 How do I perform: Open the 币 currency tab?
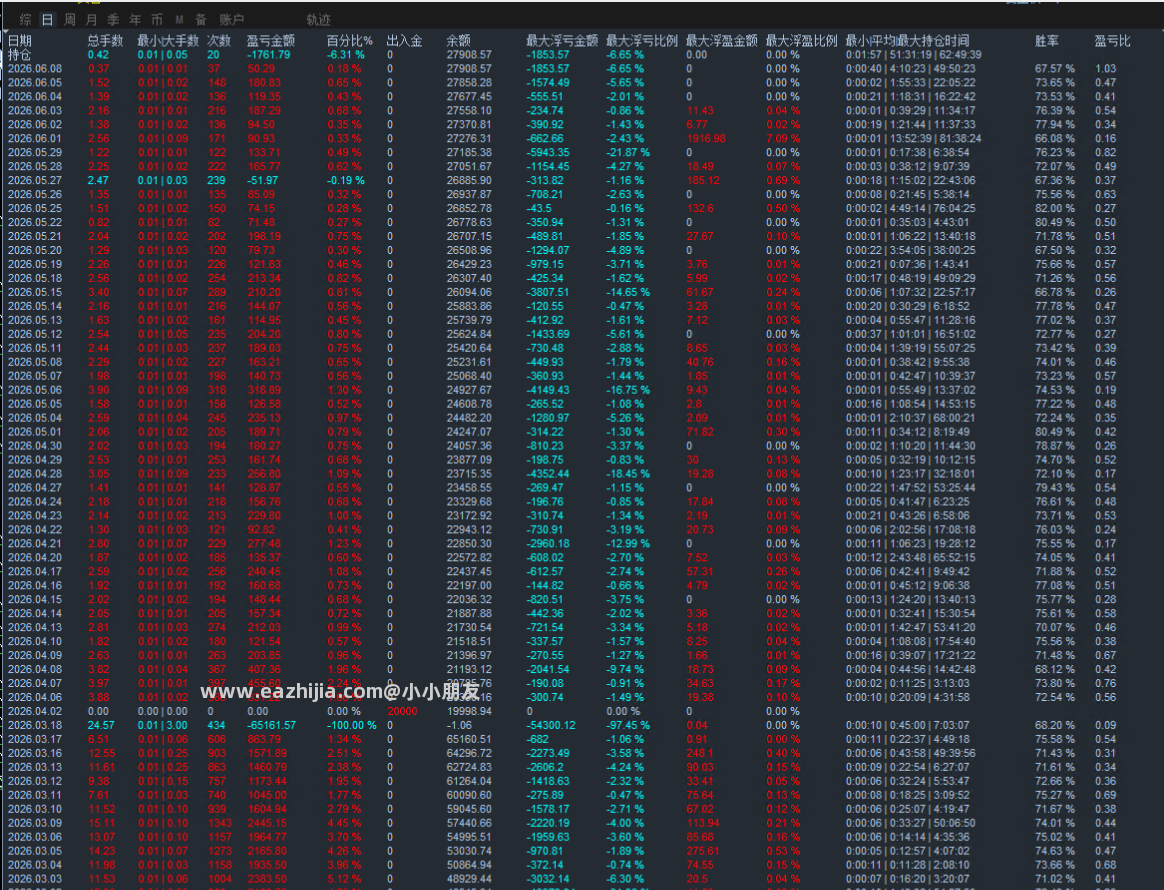click(157, 19)
